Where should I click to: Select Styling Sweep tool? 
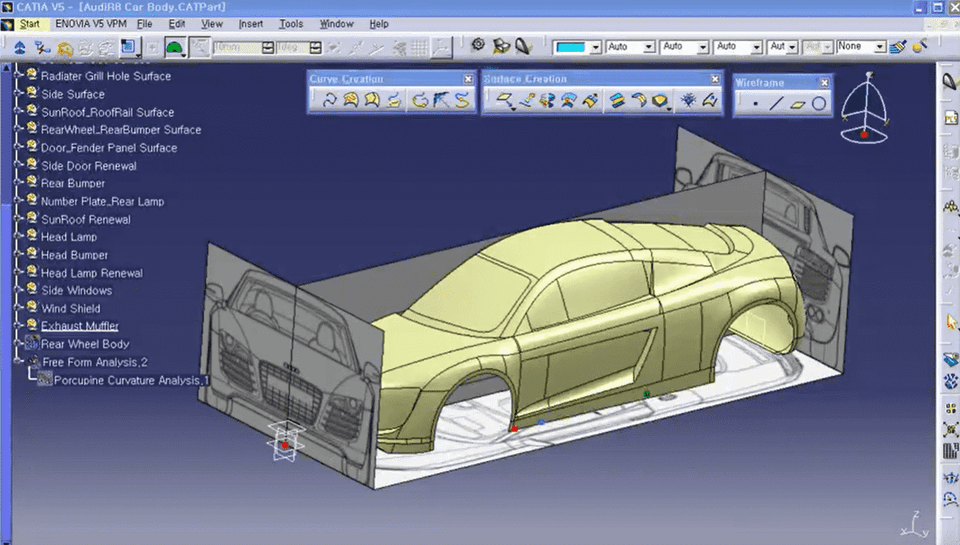pos(710,100)
